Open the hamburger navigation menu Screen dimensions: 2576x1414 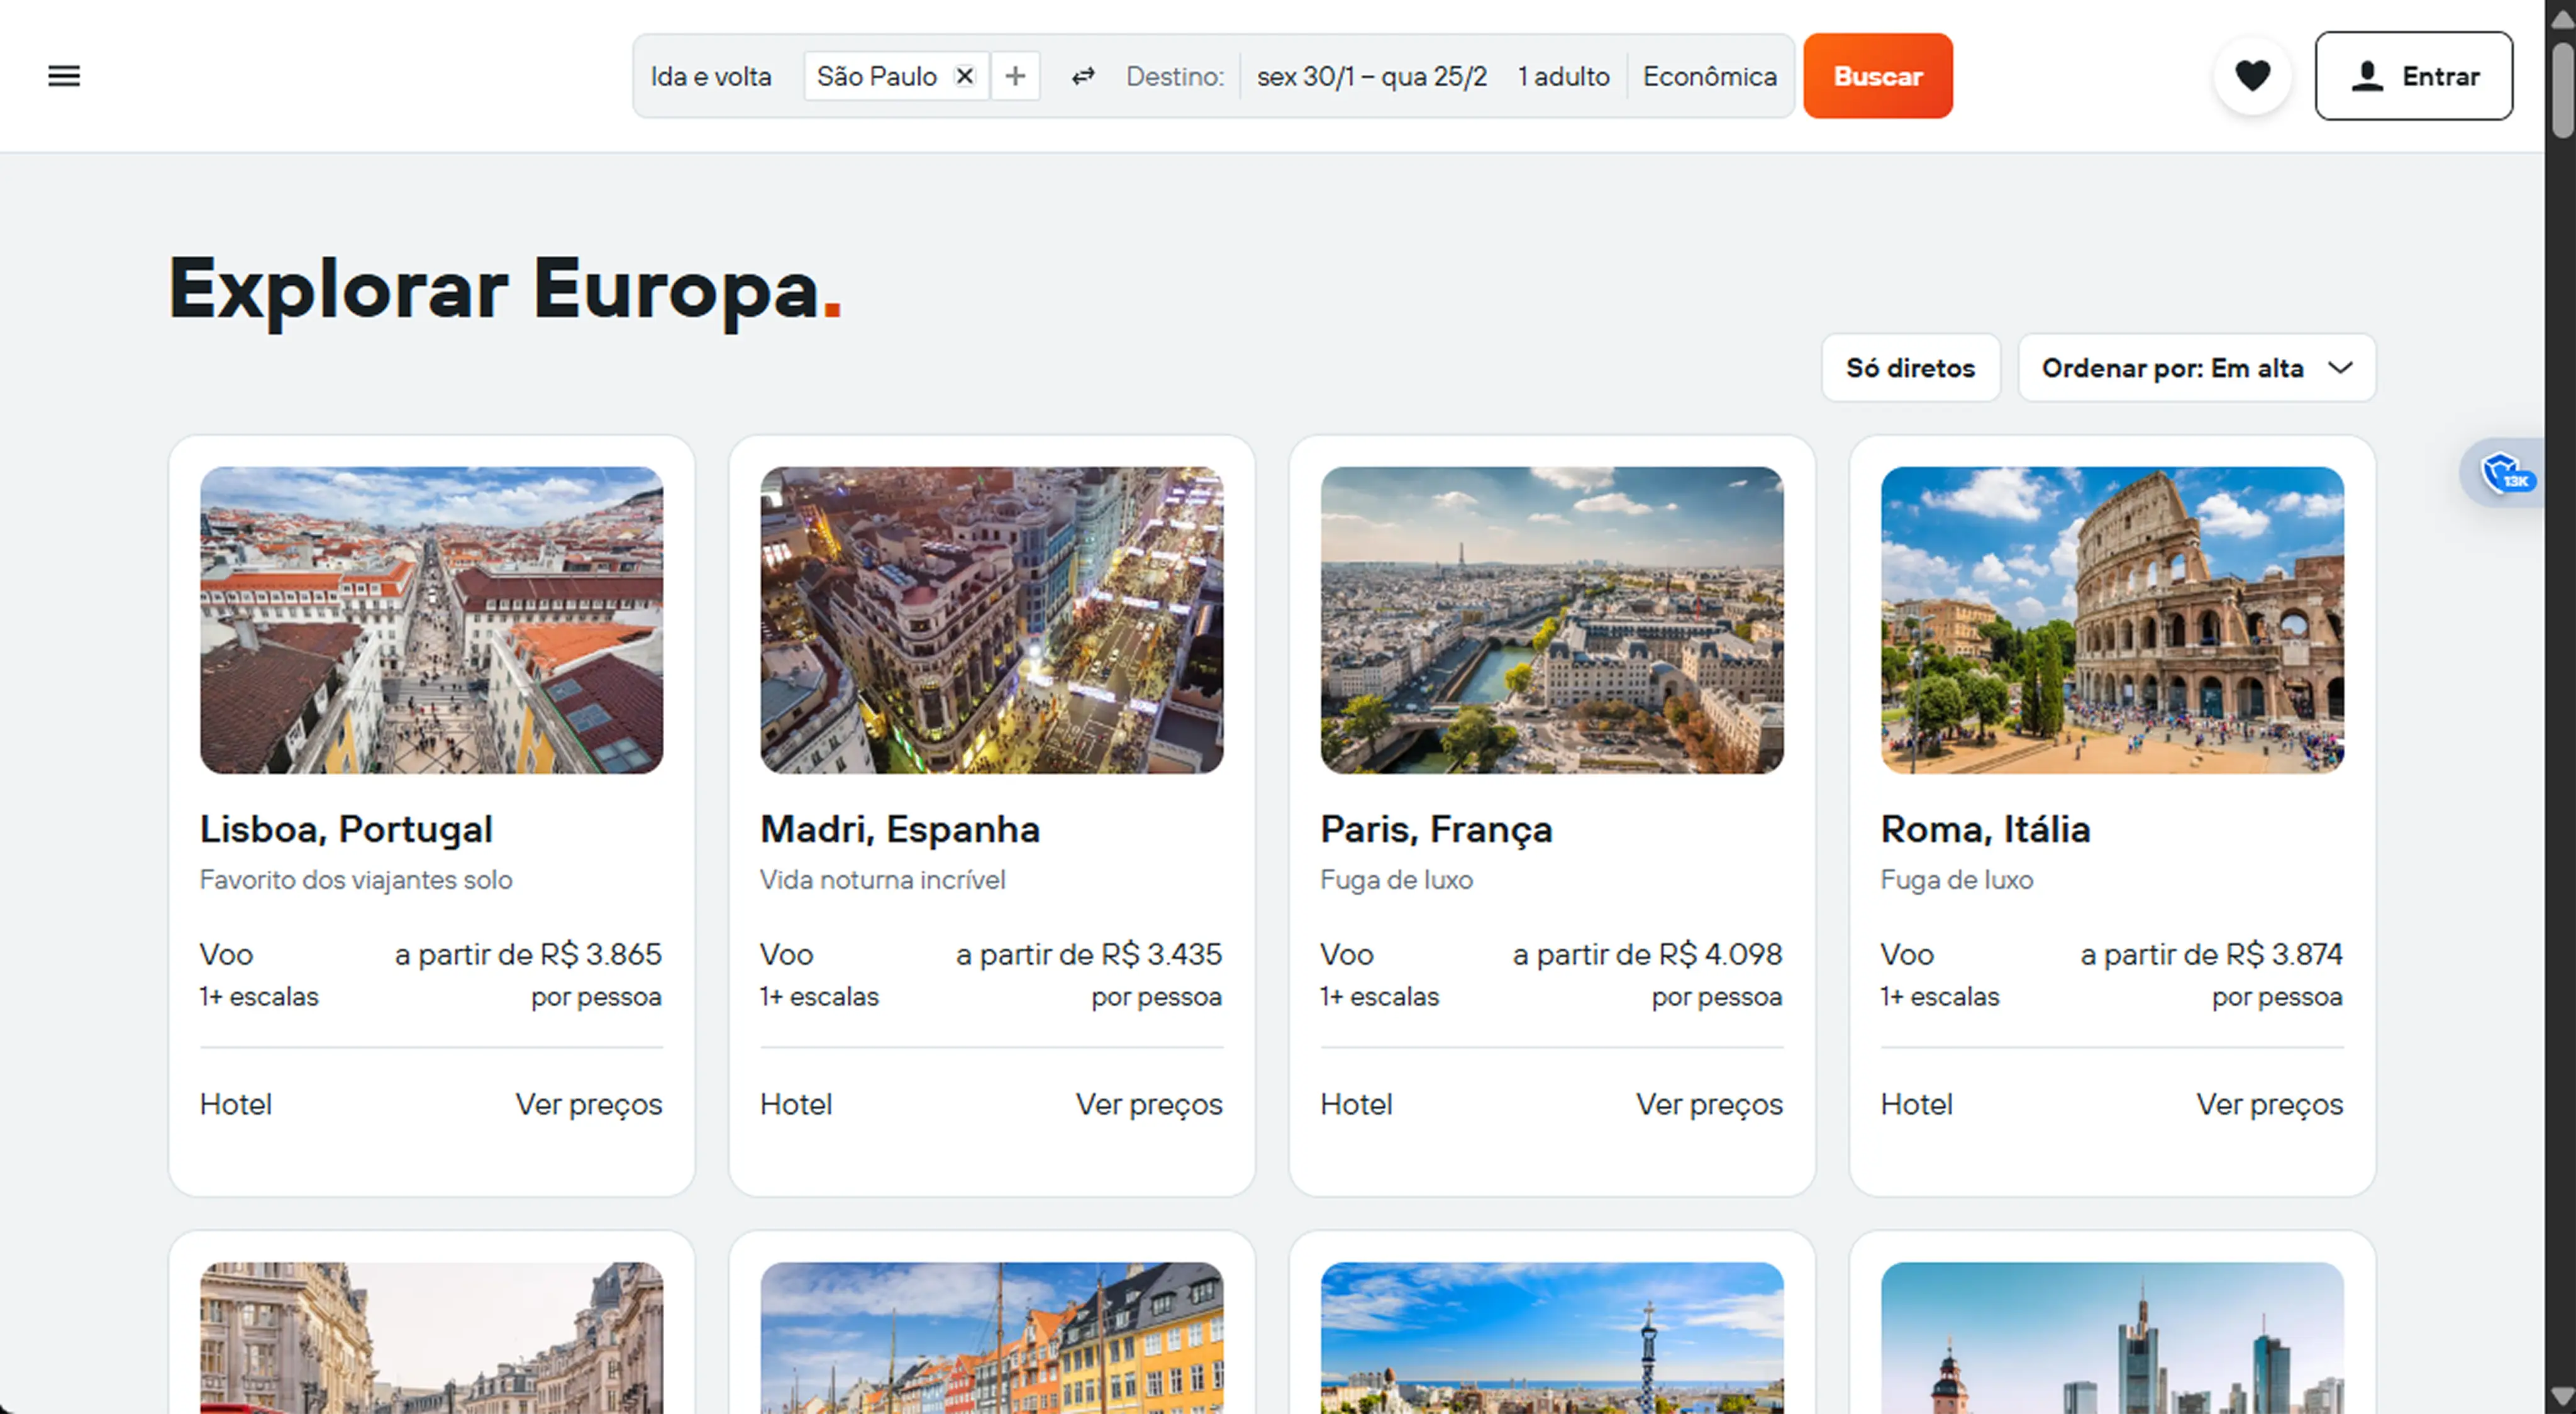coord(63,75)
